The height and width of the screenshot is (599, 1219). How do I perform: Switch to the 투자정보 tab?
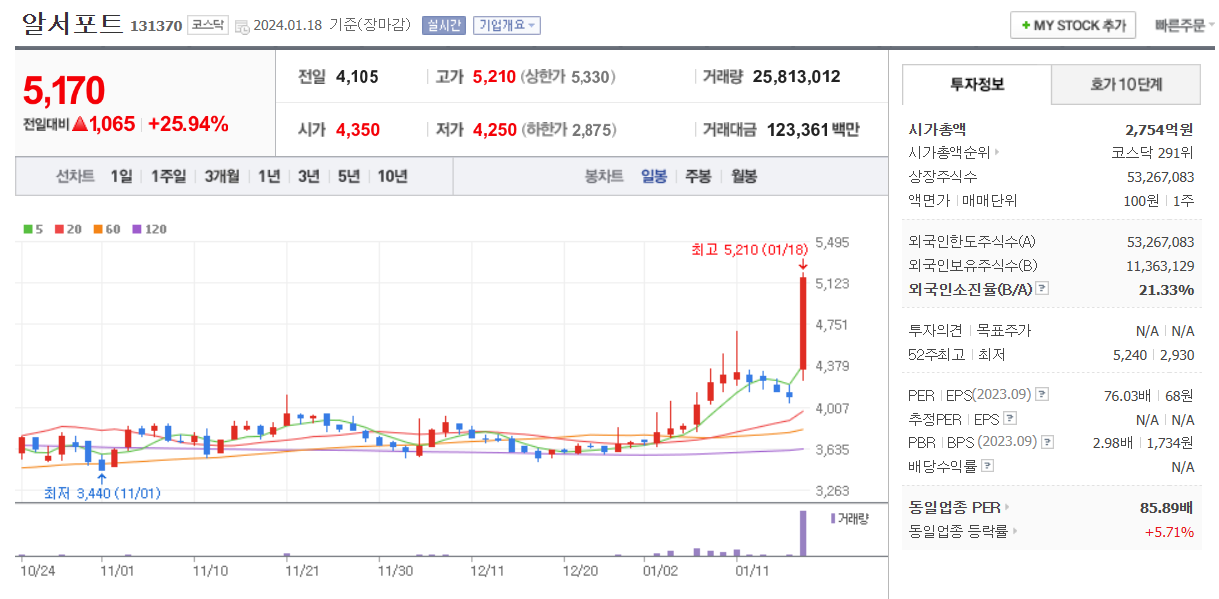click(977, 85)
